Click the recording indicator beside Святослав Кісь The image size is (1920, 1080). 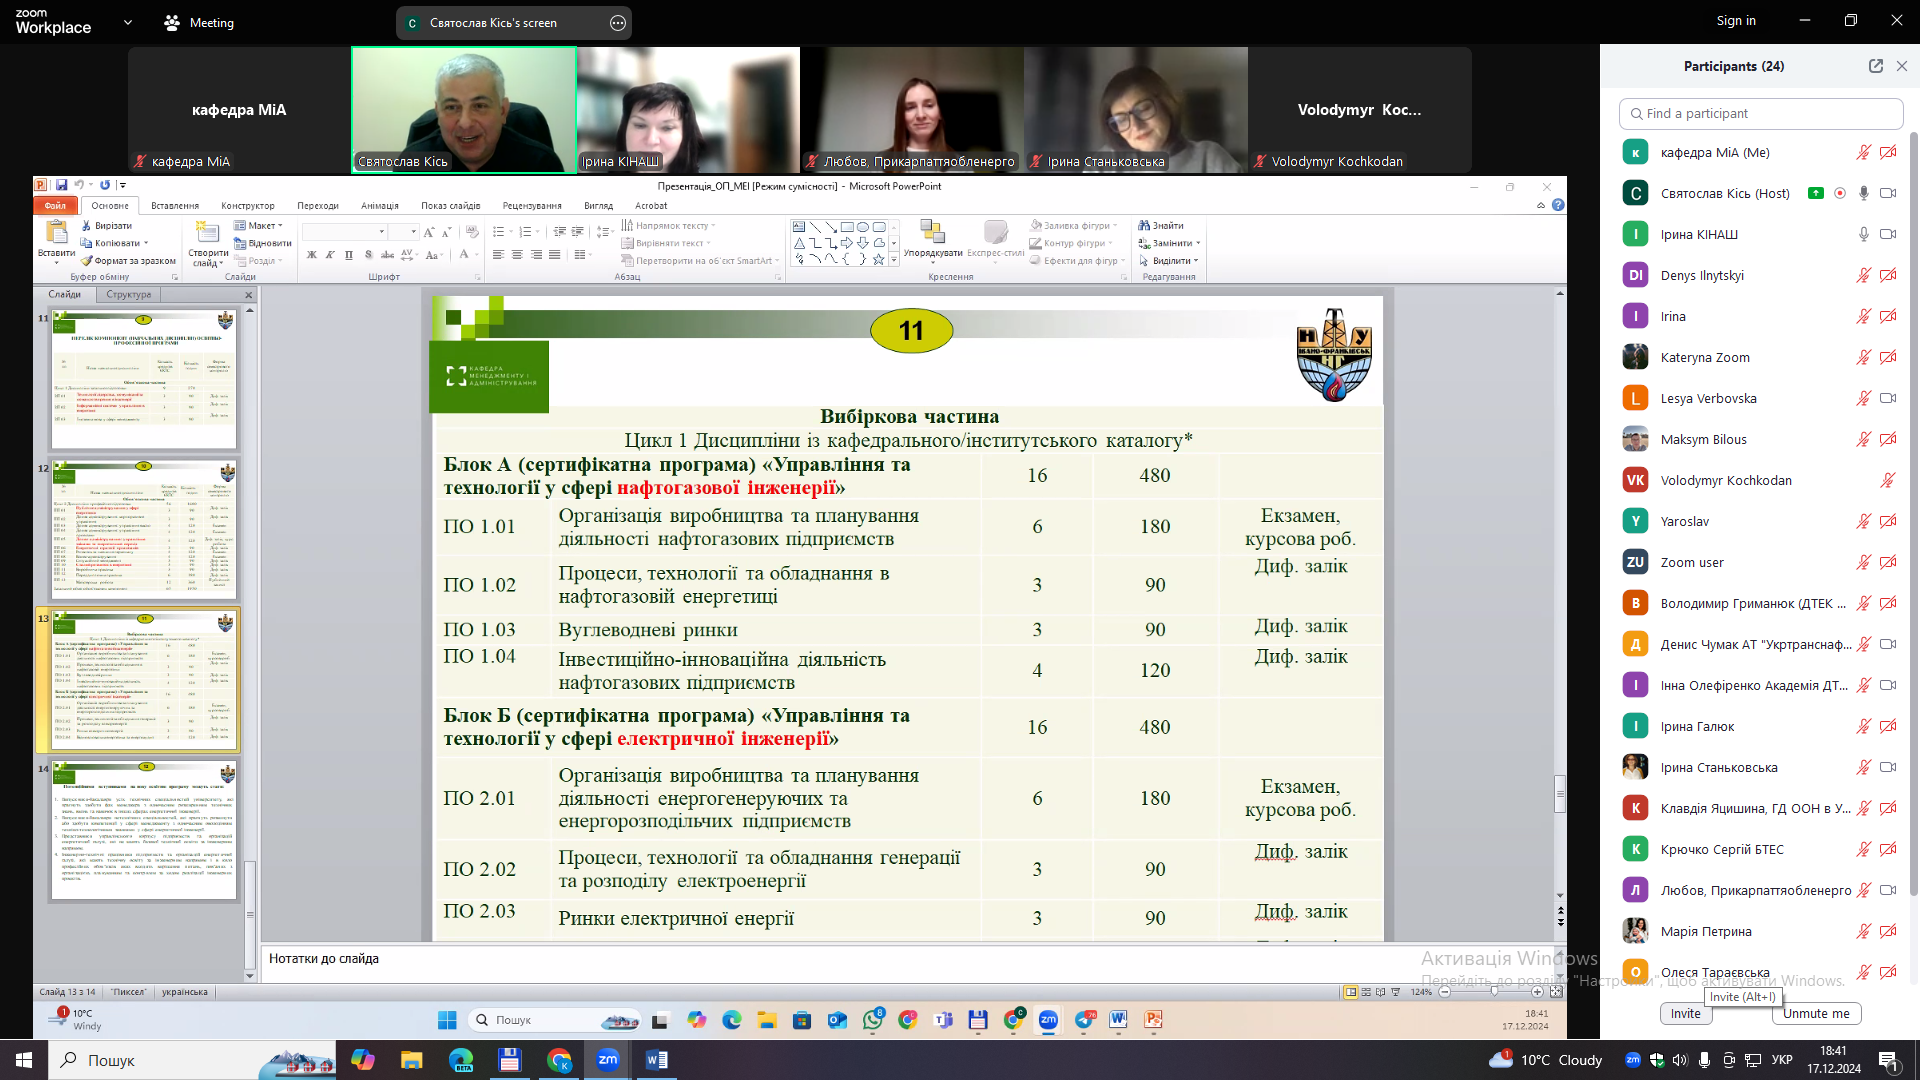[1839, 193]
